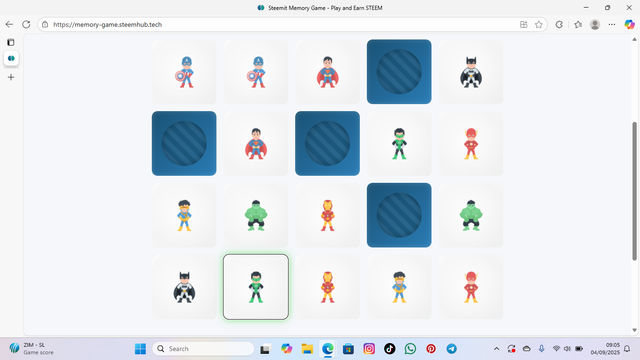Select Green Lantern card beside the Flash card
This screenshot has height=360, width=640.
[399, 143]
